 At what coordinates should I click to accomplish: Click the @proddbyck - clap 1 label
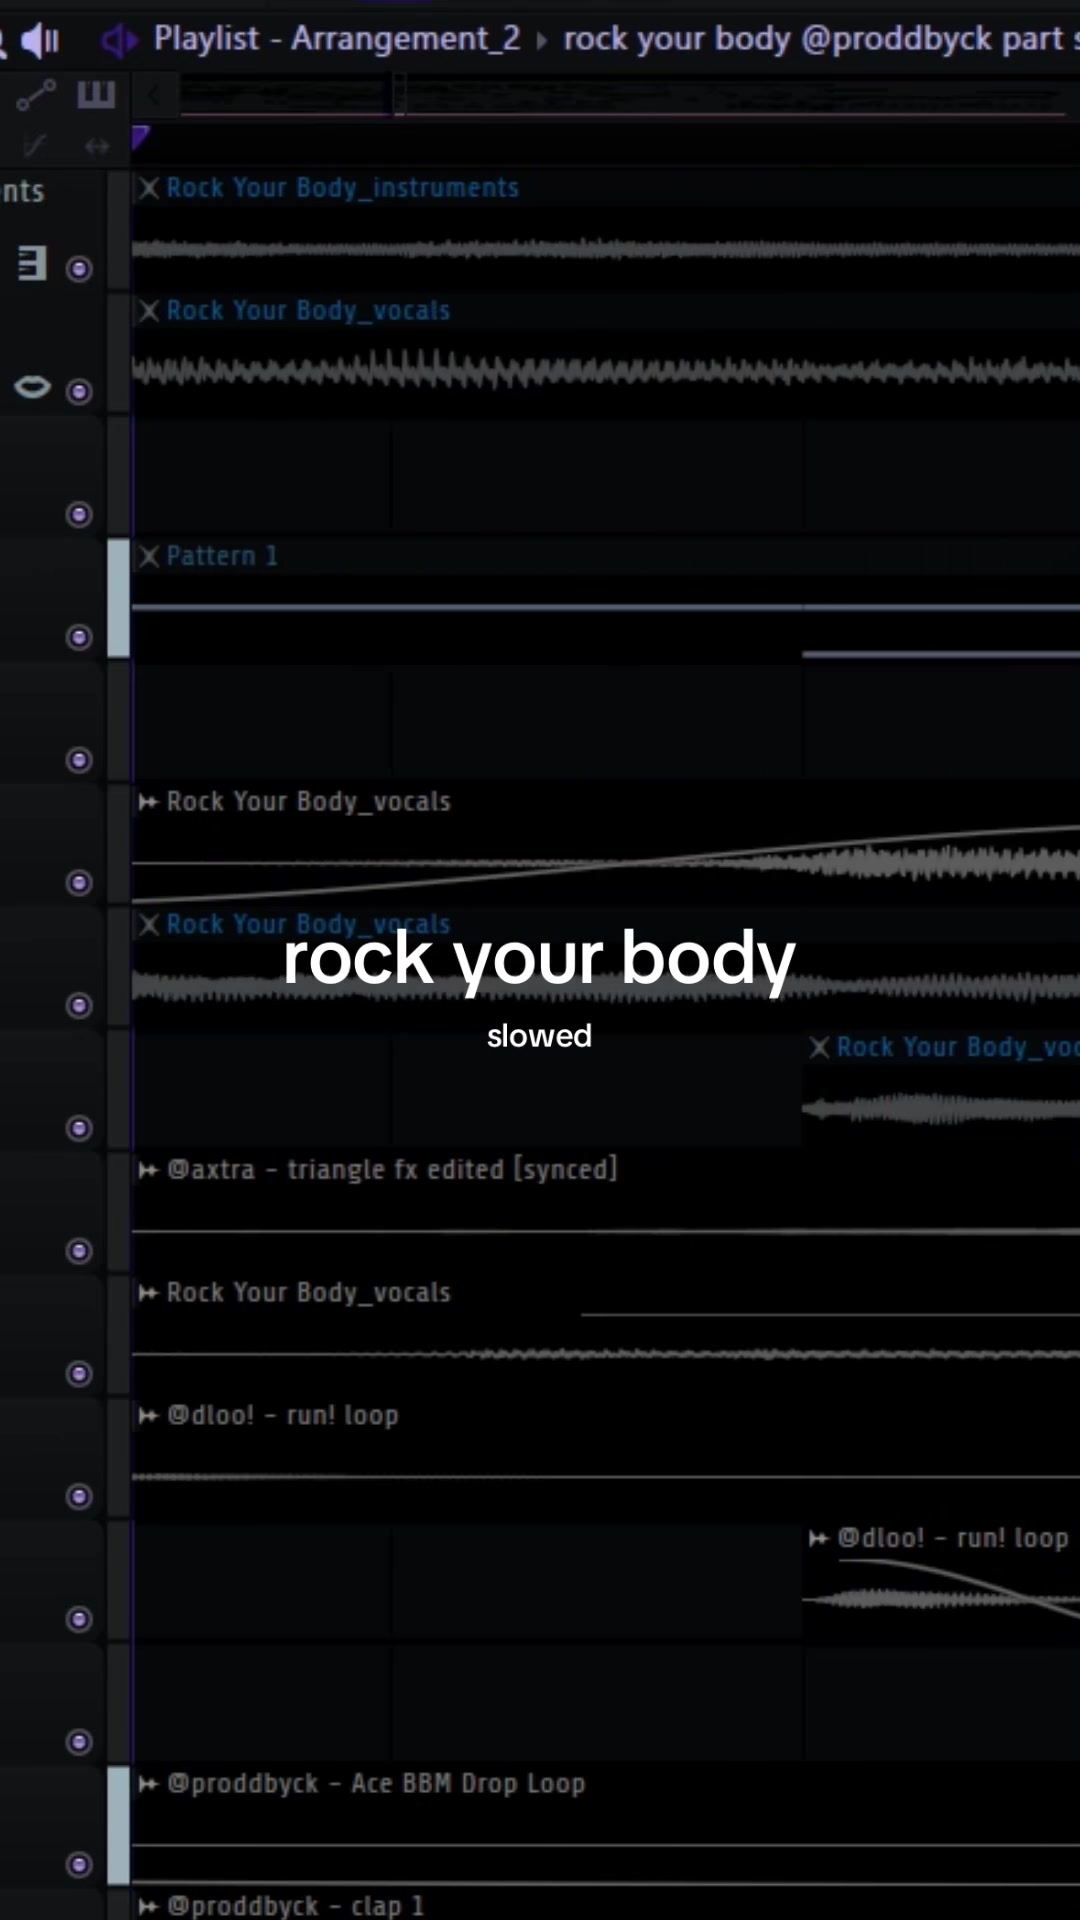295,1906
